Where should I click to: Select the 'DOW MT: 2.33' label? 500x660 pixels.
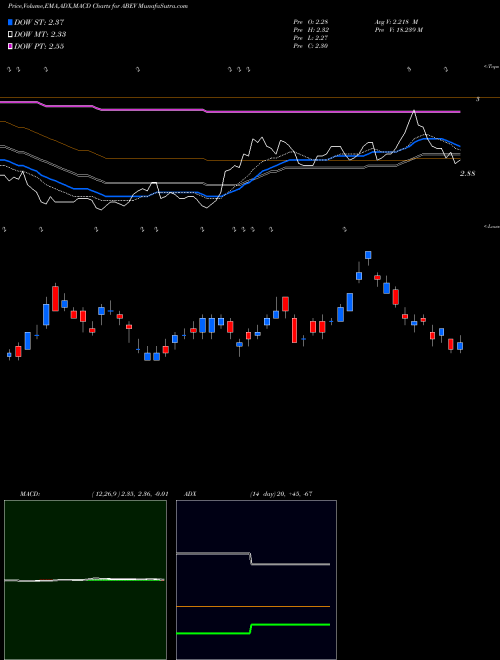point(40,34)
